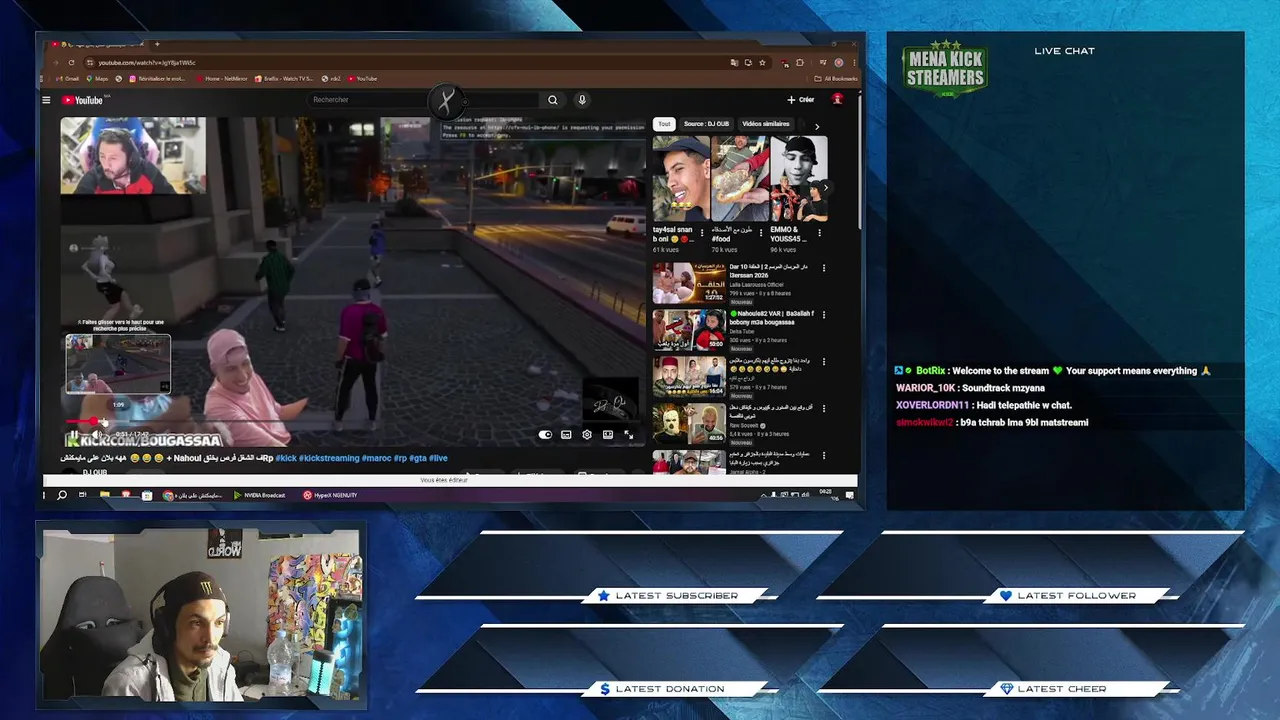Switch player to theater mode
This screenshot has width=1280, height=720.
[x=608, y=435]
